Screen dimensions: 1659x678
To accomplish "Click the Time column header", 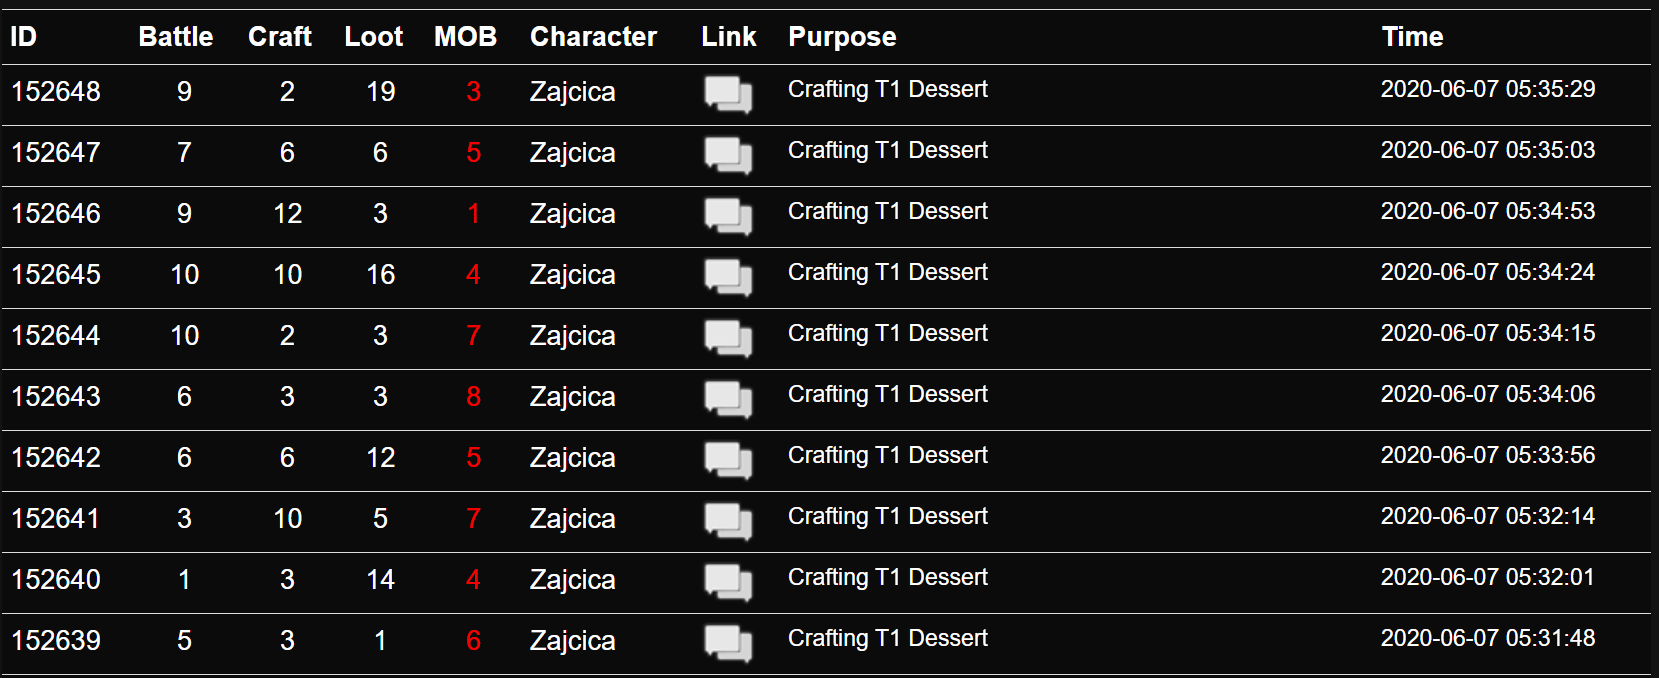I will [1412, 37].
